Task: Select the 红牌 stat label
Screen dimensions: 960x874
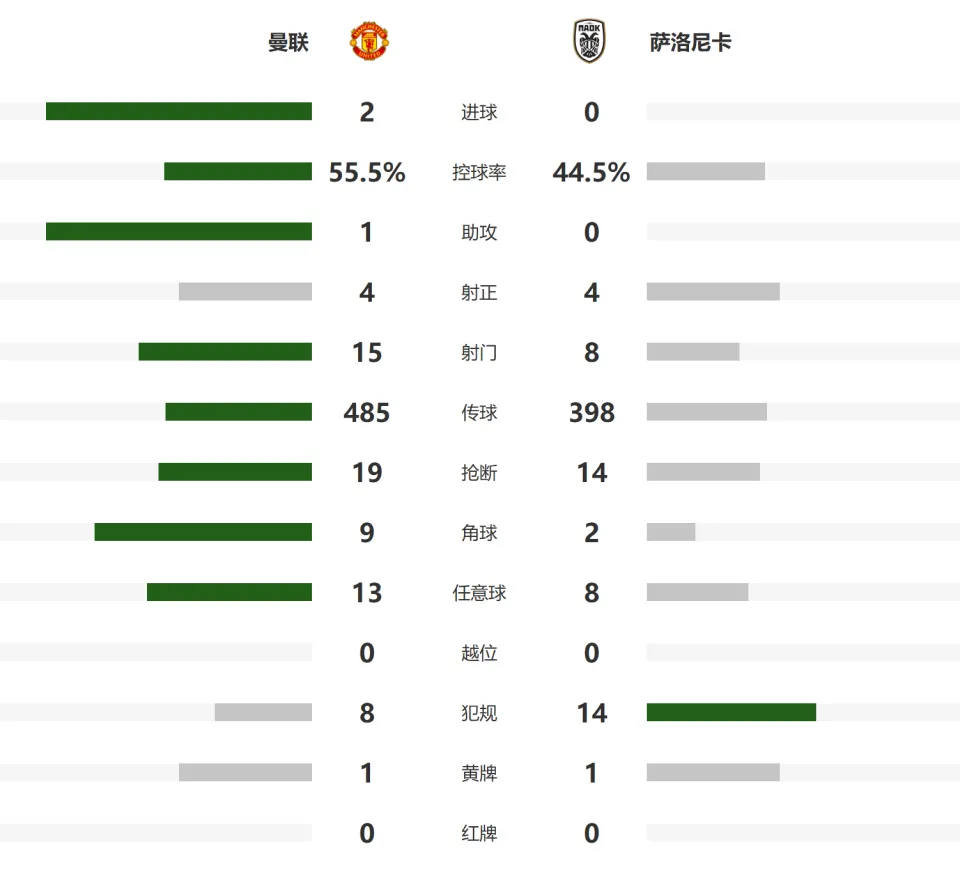Action: tap(479, 834)
